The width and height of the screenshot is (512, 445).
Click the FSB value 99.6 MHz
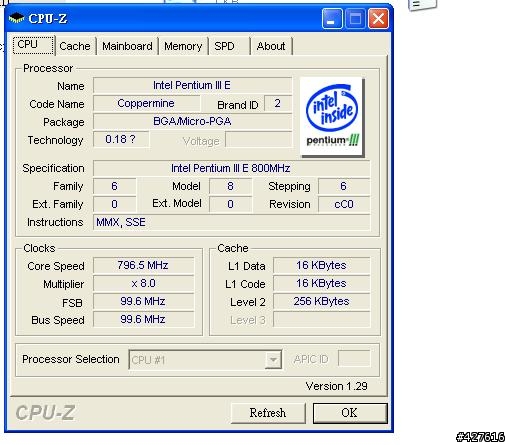[143, 301]
